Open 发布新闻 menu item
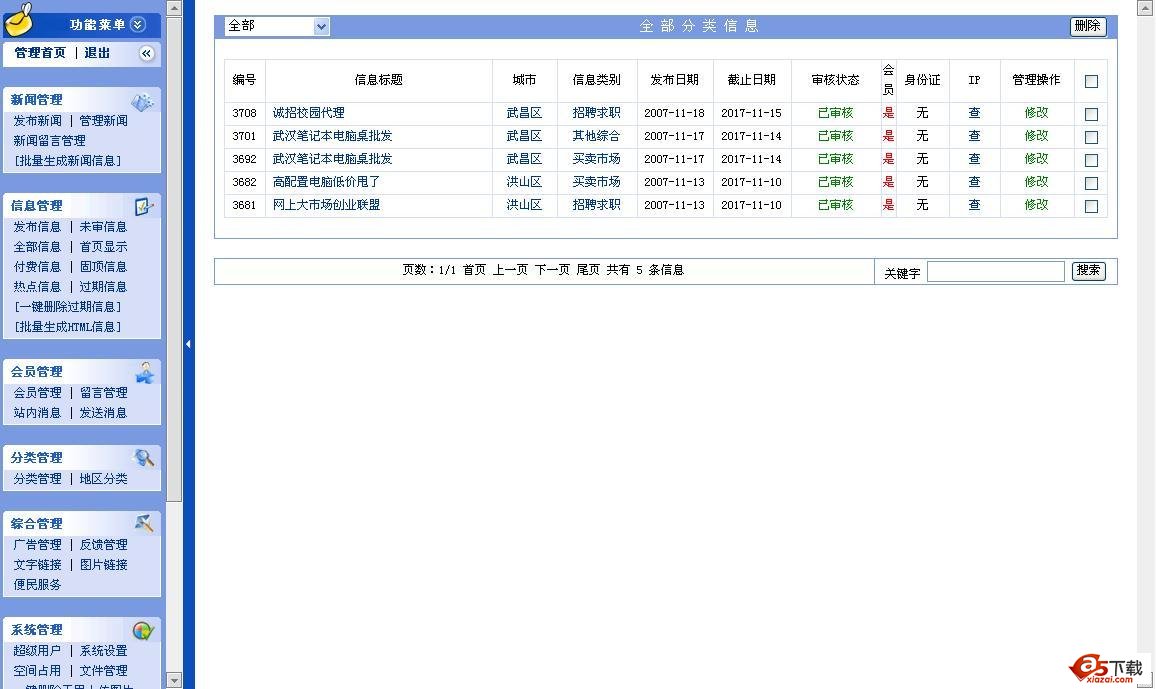Viewport: 1156px width, 689px height. 38,120
